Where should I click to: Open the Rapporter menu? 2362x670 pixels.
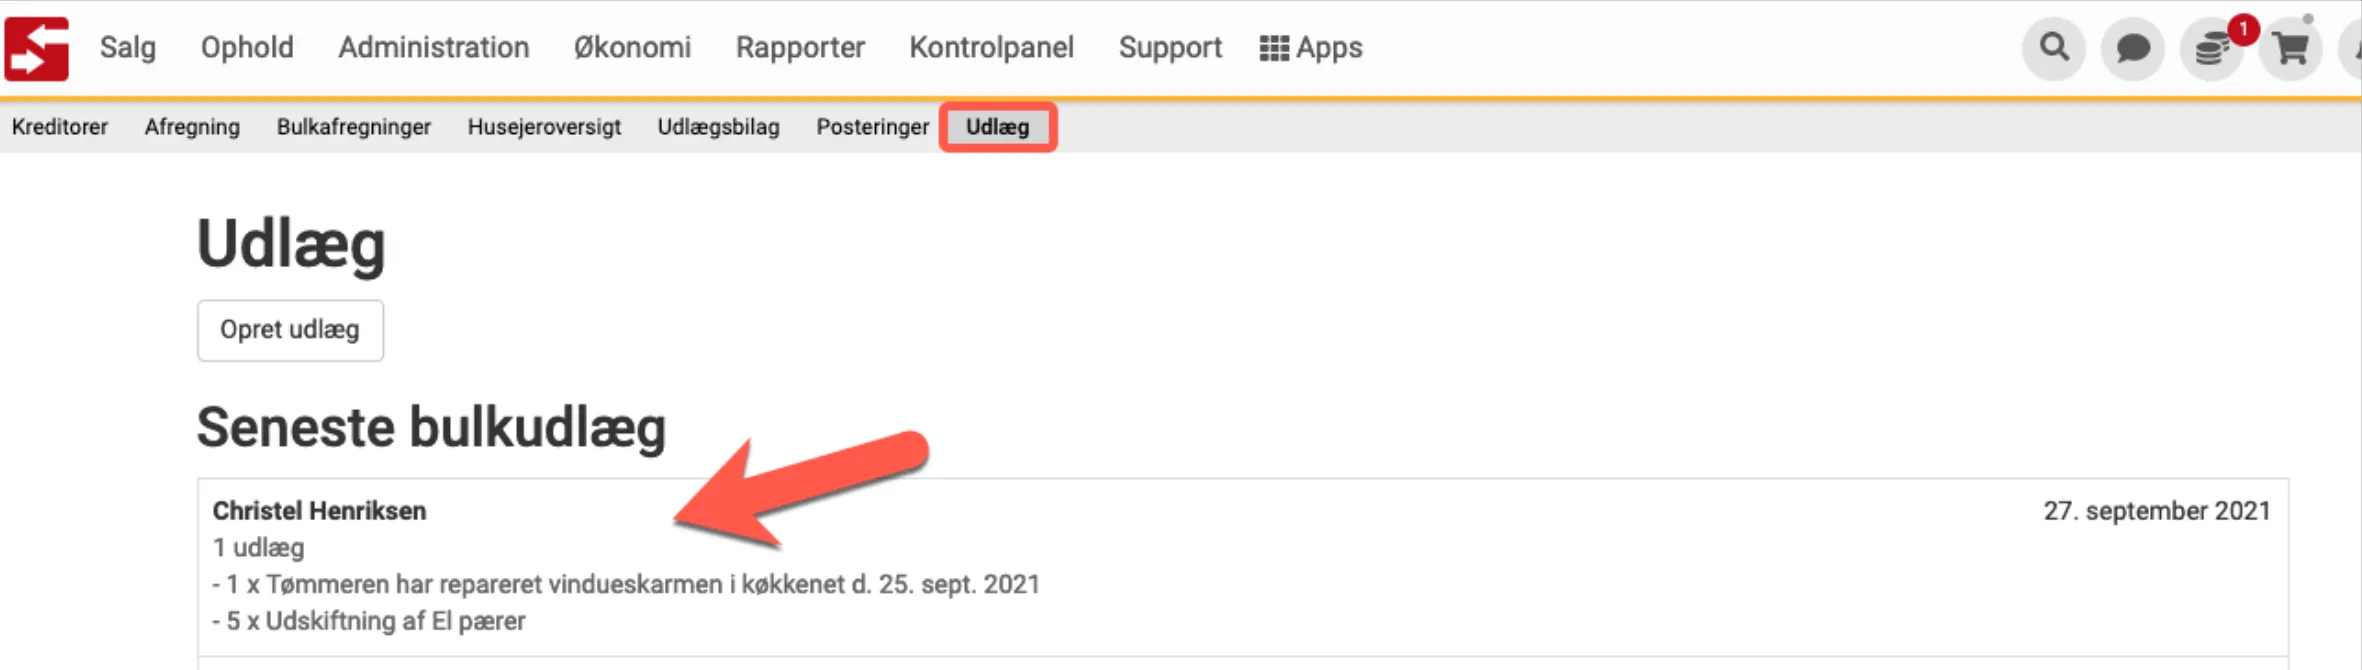[x=800, y=48]
